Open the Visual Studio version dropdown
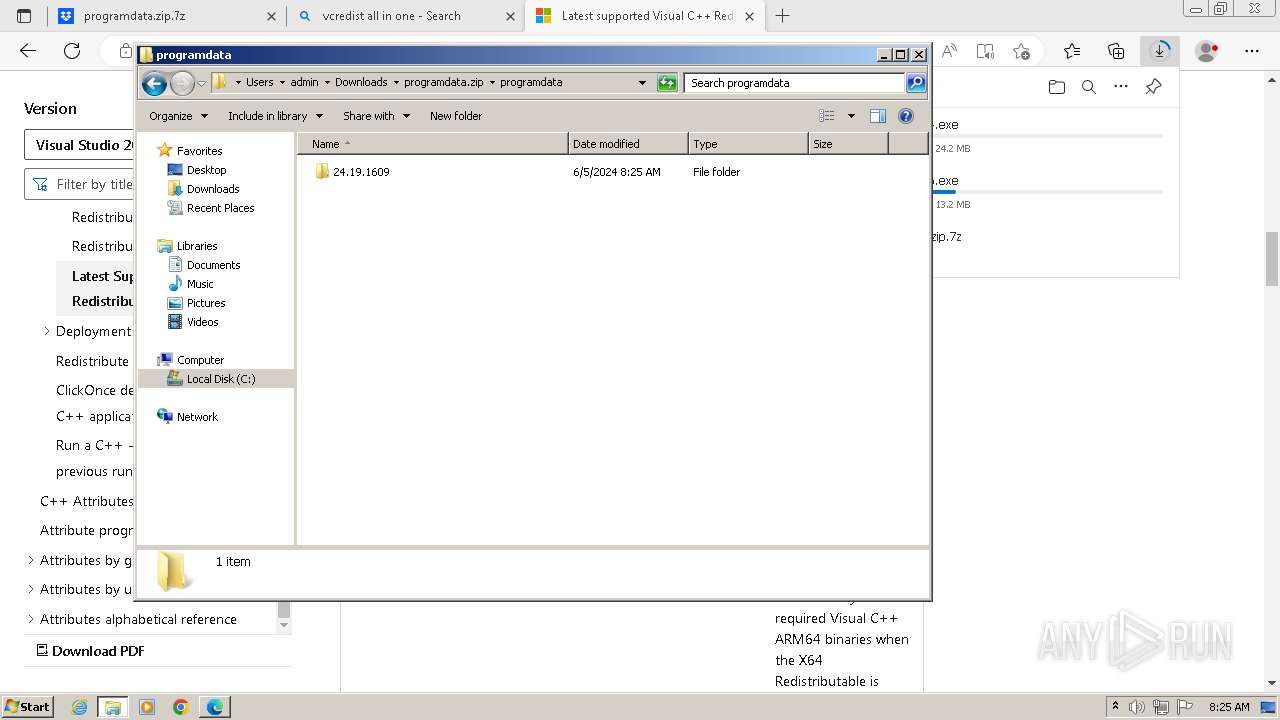This screenshot has height=720, width=1280. click(80, 145)
